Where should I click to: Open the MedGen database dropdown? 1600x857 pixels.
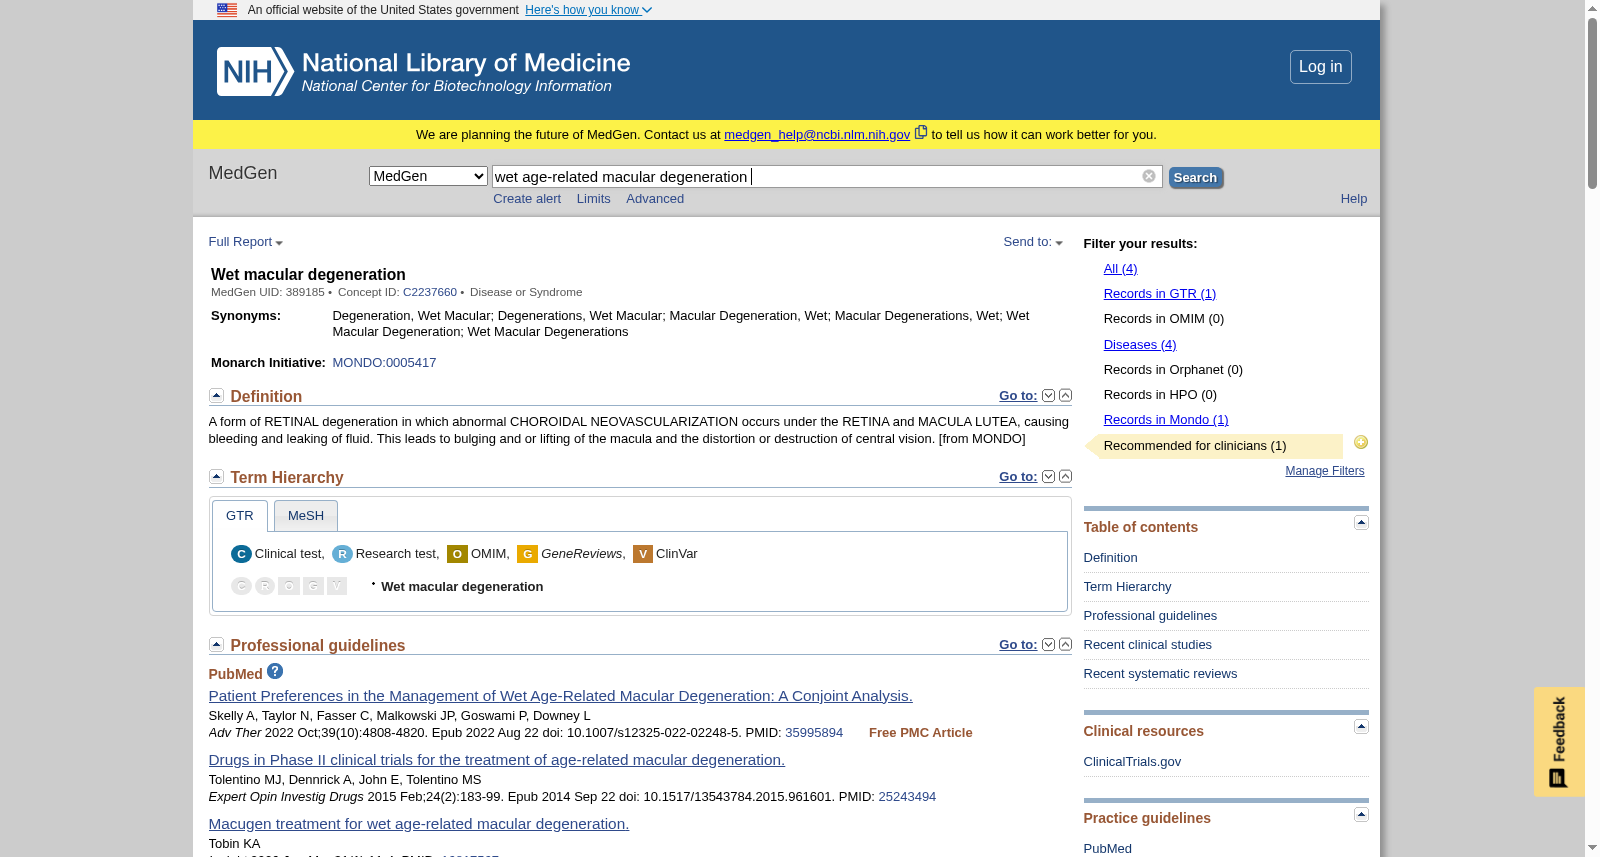point(428,176)
